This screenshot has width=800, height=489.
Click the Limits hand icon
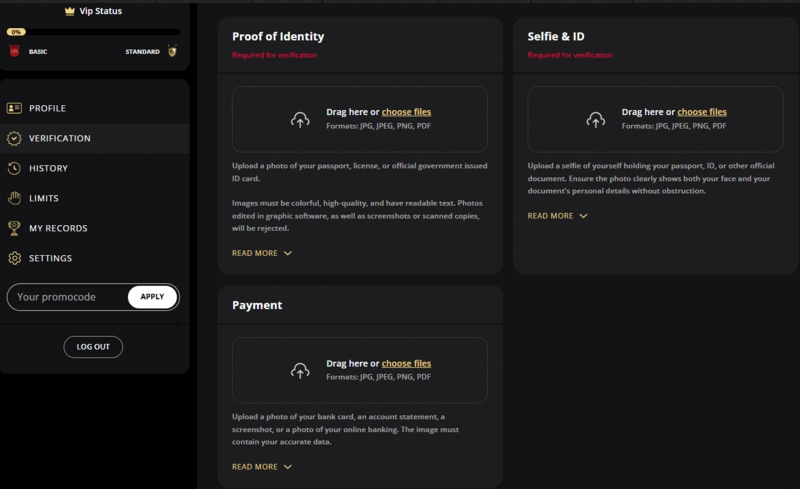(14, 198)
